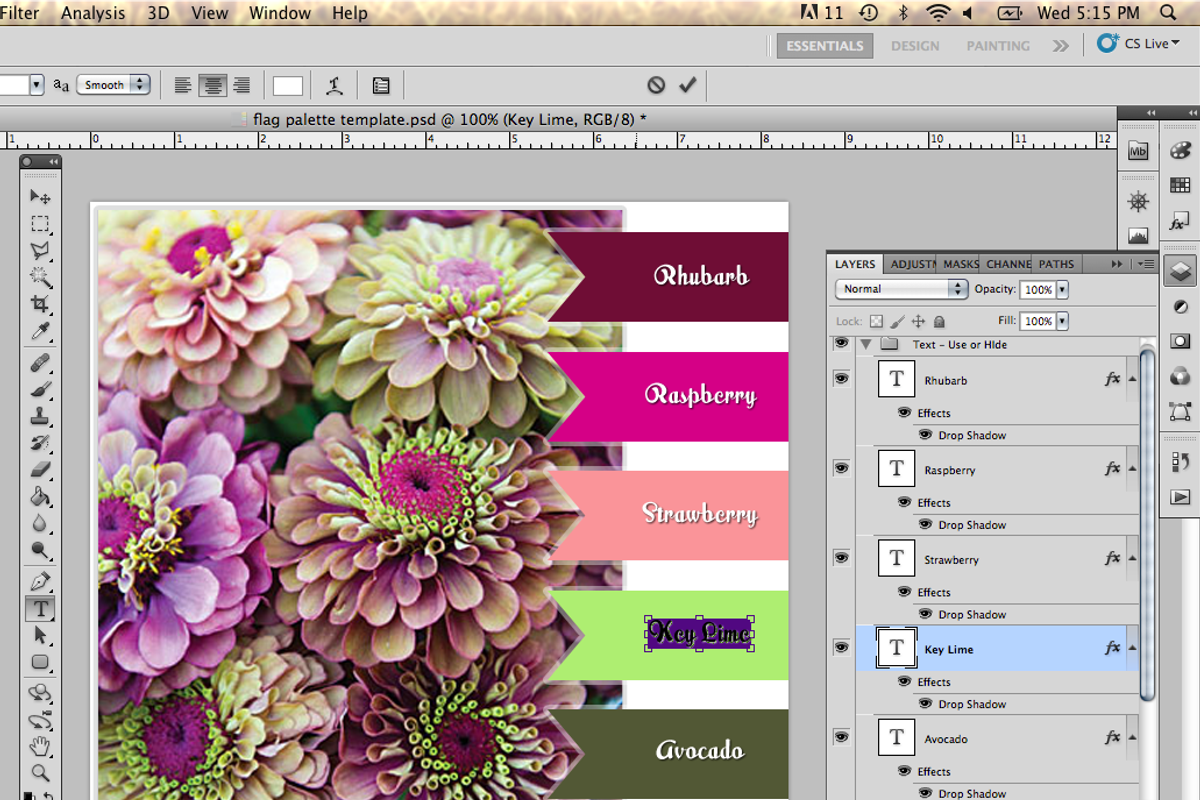Select the Blur tool
The image size is (1200, 800).
click(x=41, y=523)
